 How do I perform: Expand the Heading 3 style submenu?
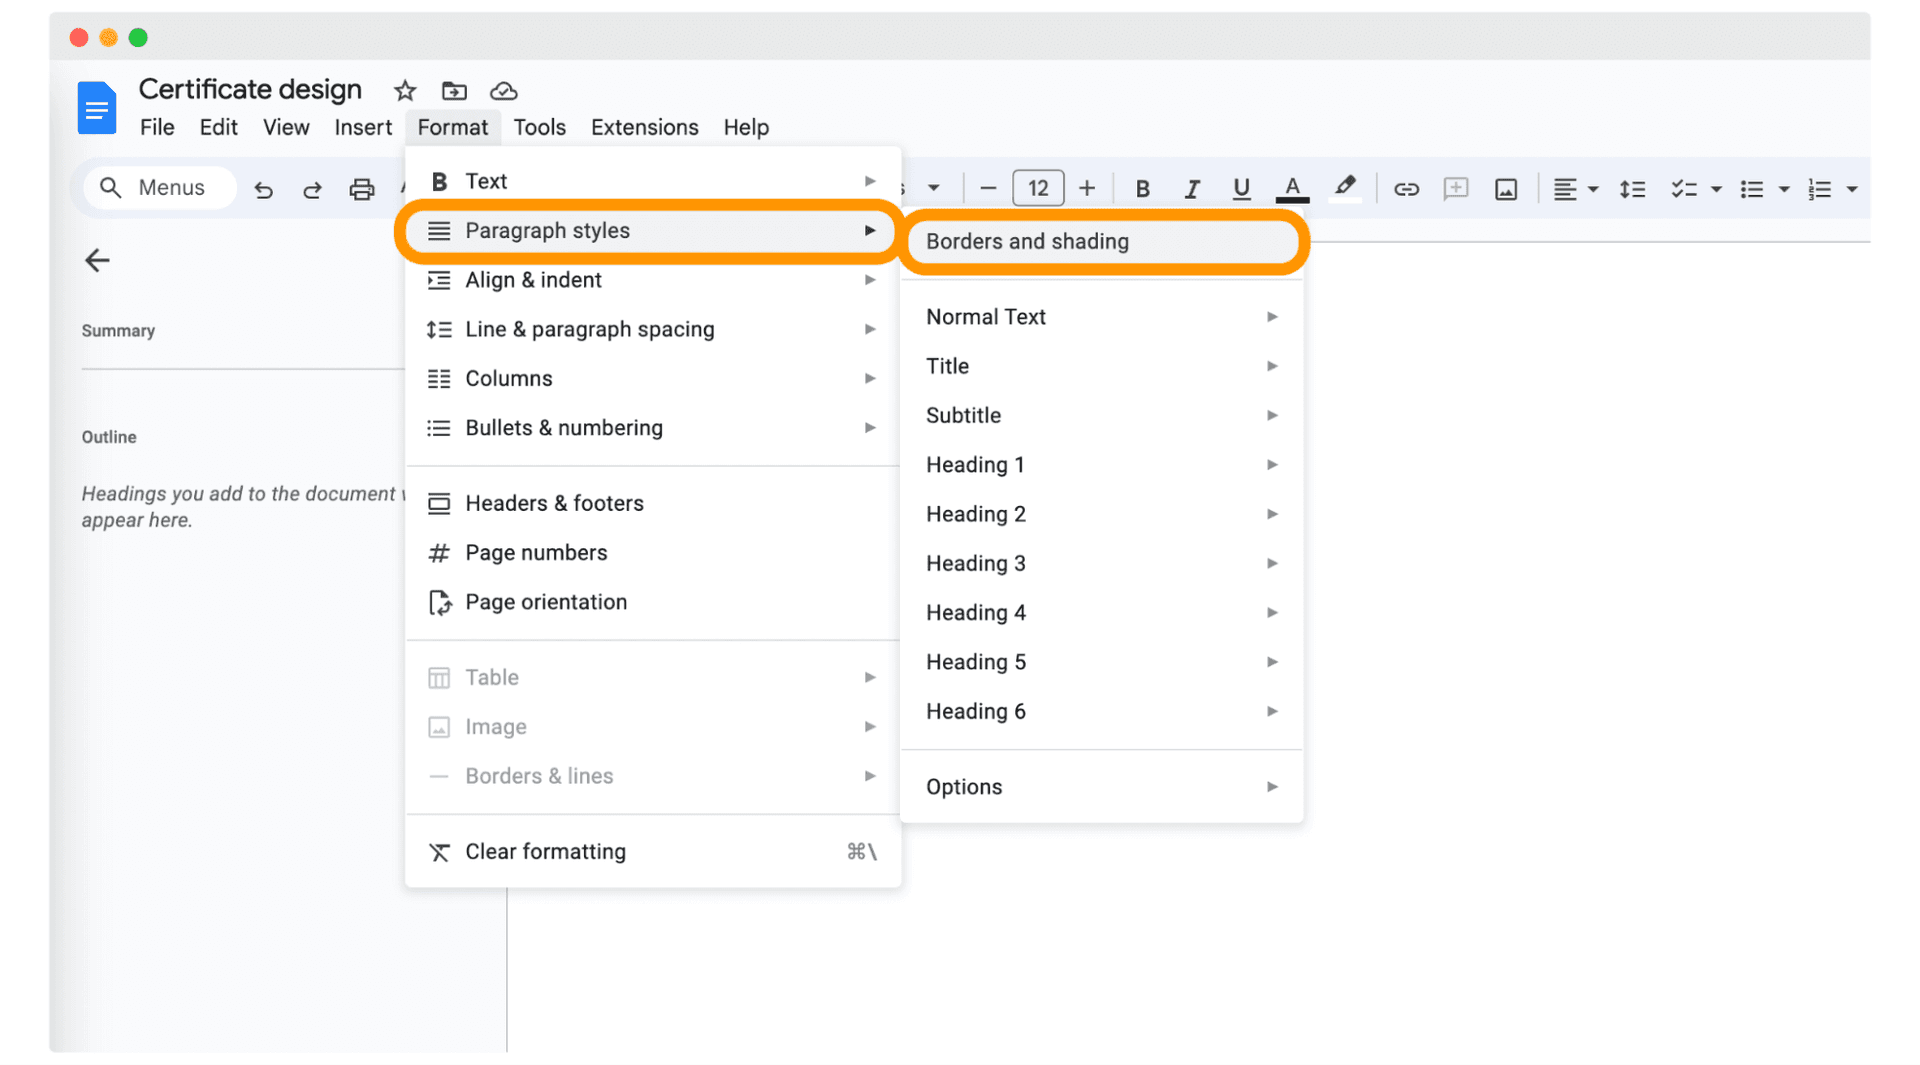(1102, 563)
